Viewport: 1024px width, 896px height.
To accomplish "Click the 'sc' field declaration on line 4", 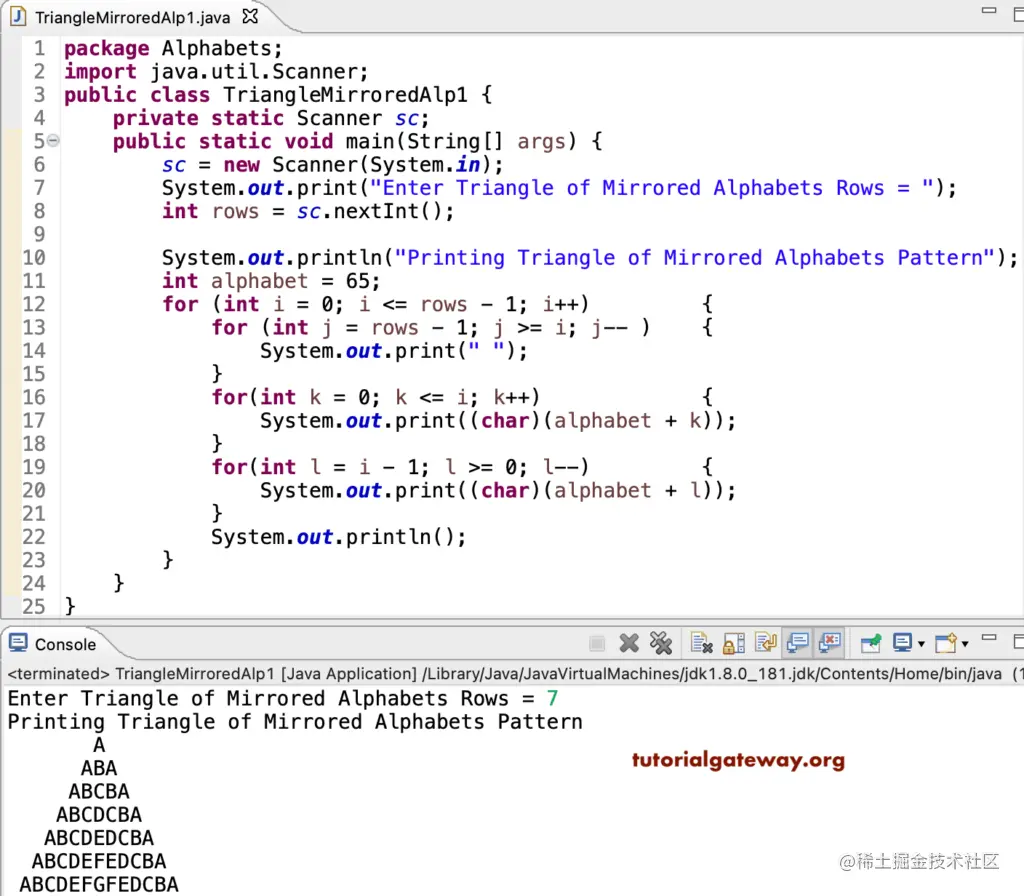I will click(x=407, y=119).
